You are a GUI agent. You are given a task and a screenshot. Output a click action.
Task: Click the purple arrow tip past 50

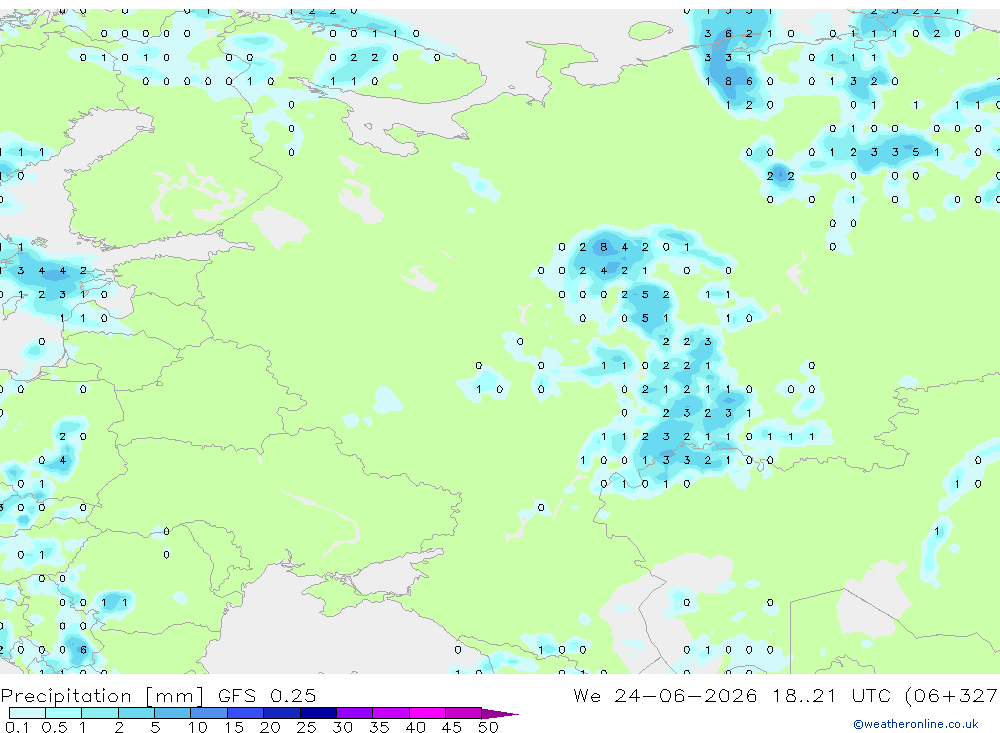pyautogui.click(x=499, y=714)
